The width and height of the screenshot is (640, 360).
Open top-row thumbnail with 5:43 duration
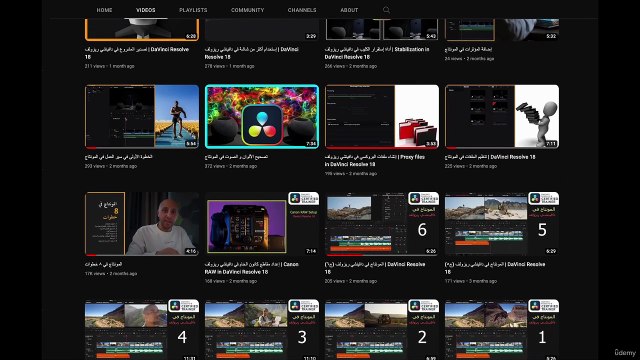point(382,29)
